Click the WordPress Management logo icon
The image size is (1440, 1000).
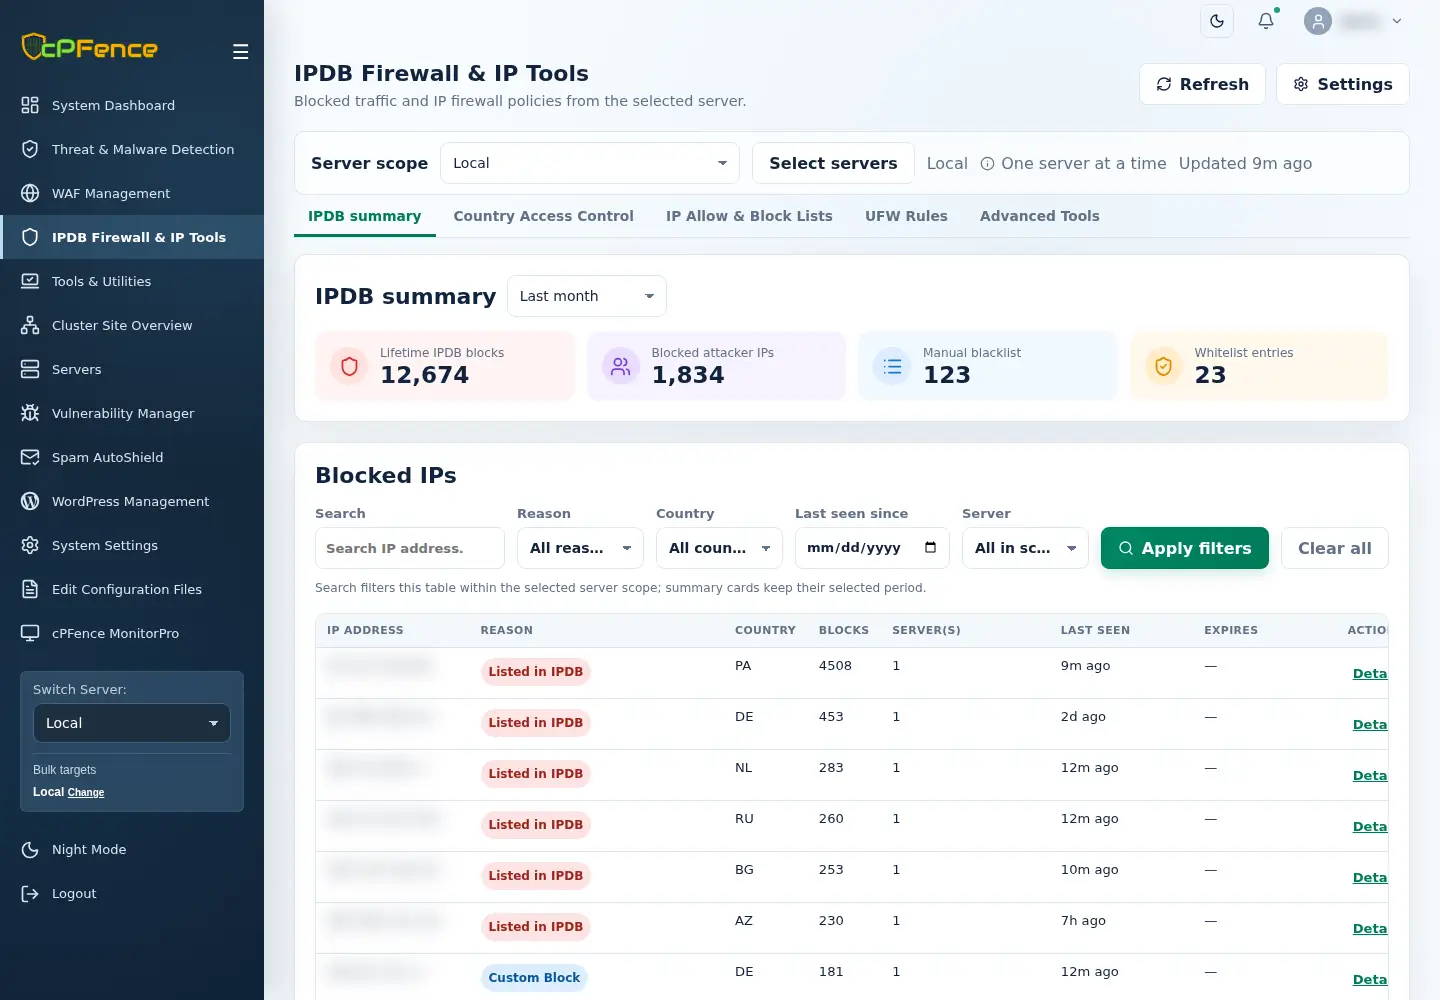pos(30,501)
